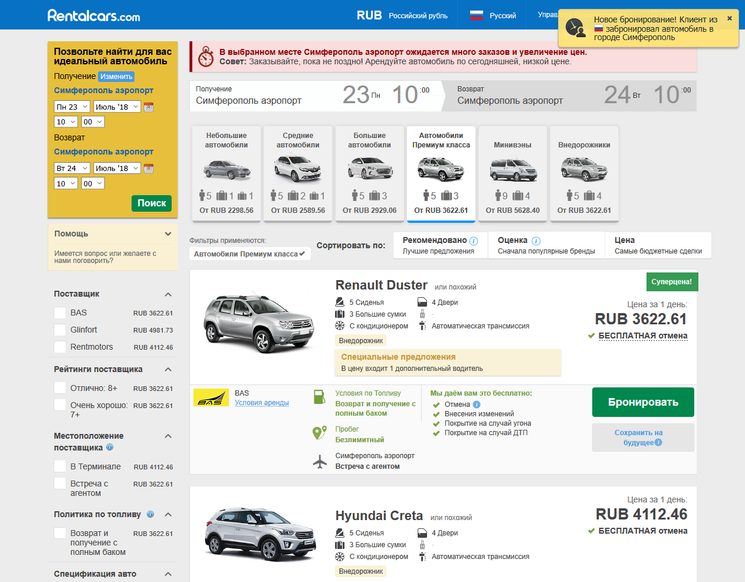Select the Внедорожники category tab
The height and width of the screenshot is (582, 745).
coord(584,173)
